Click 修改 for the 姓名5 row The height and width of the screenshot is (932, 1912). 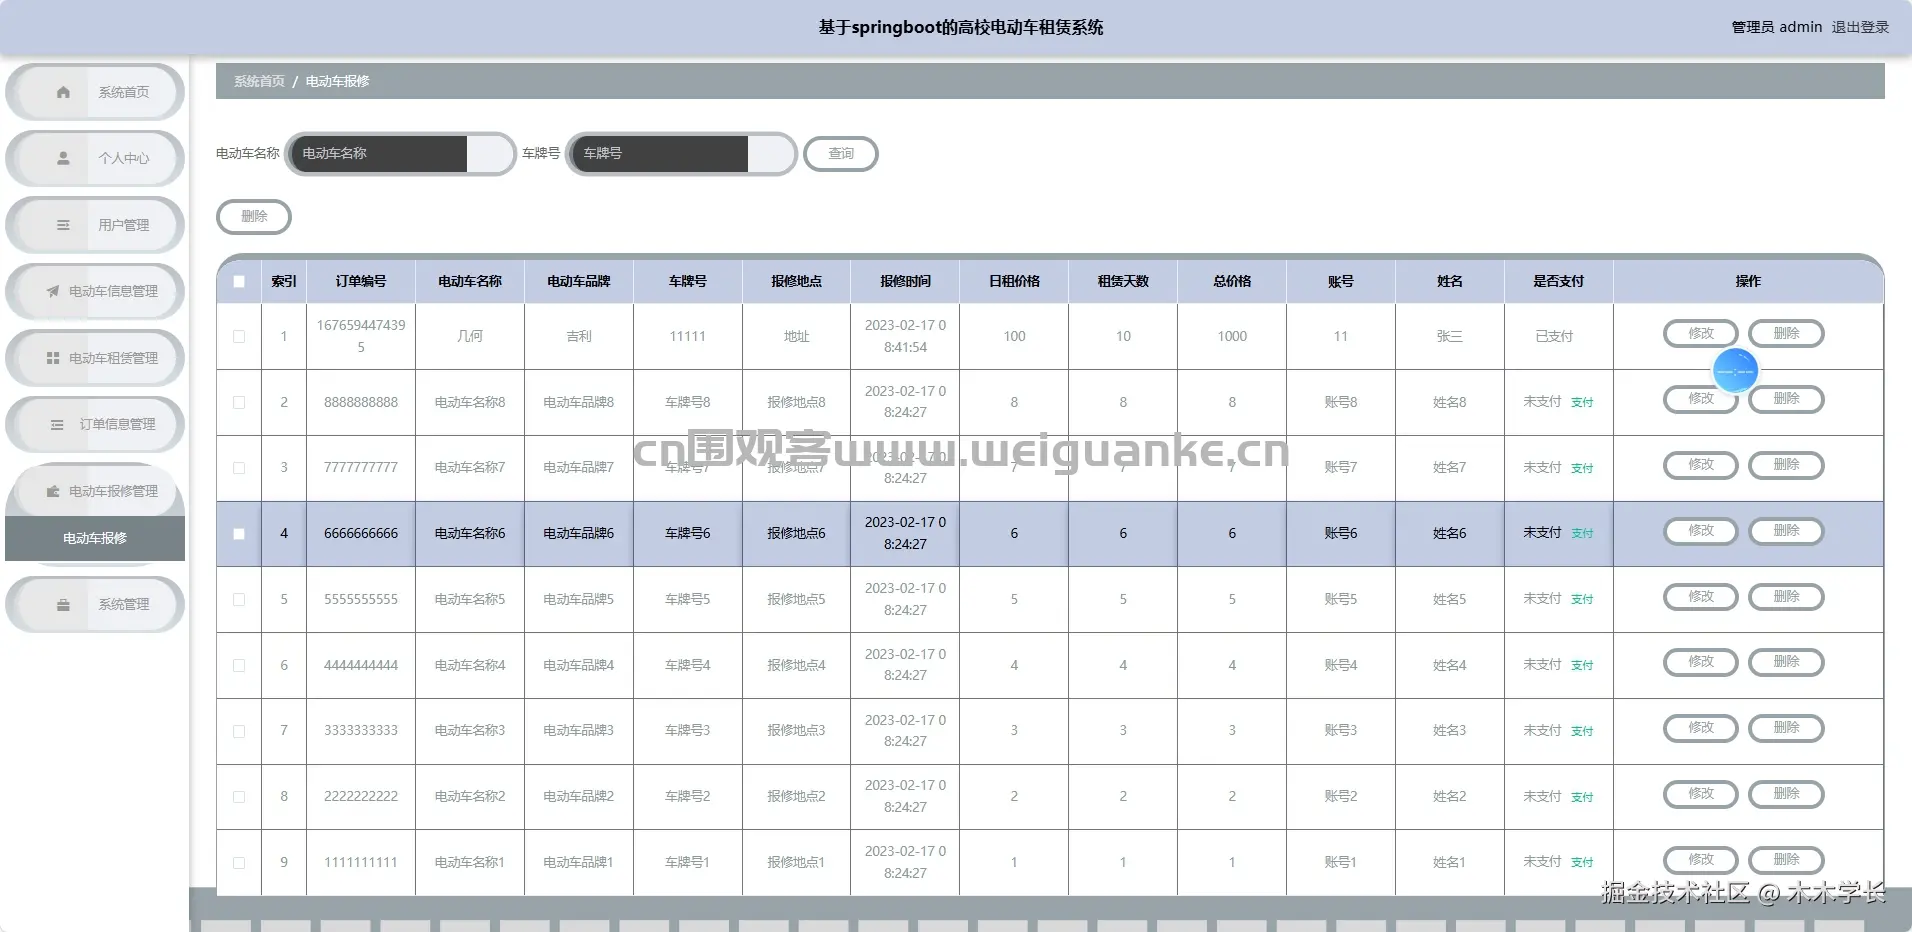(x=1700, y=597)
